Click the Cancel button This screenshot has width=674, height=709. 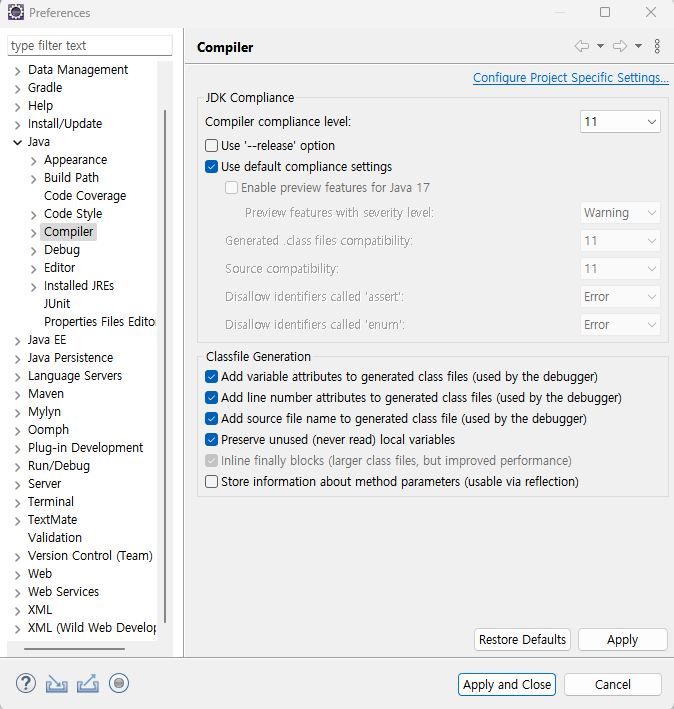613,685
